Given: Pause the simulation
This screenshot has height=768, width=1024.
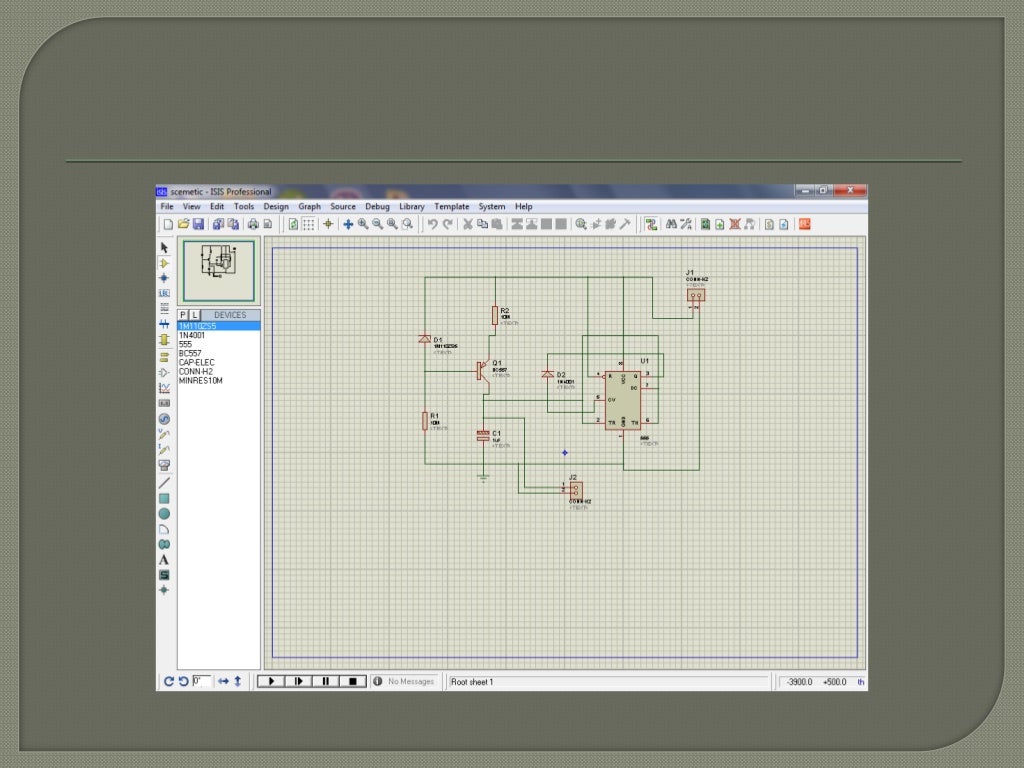Looking at the screenshot, I should (x=325, y=681).
